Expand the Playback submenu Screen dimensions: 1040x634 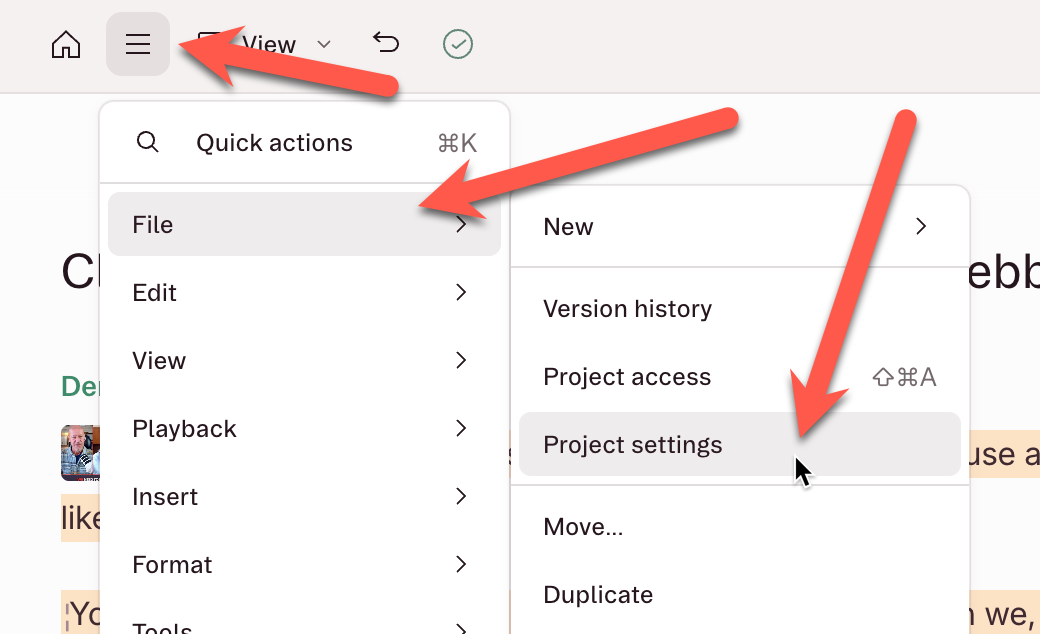[304, 428]
